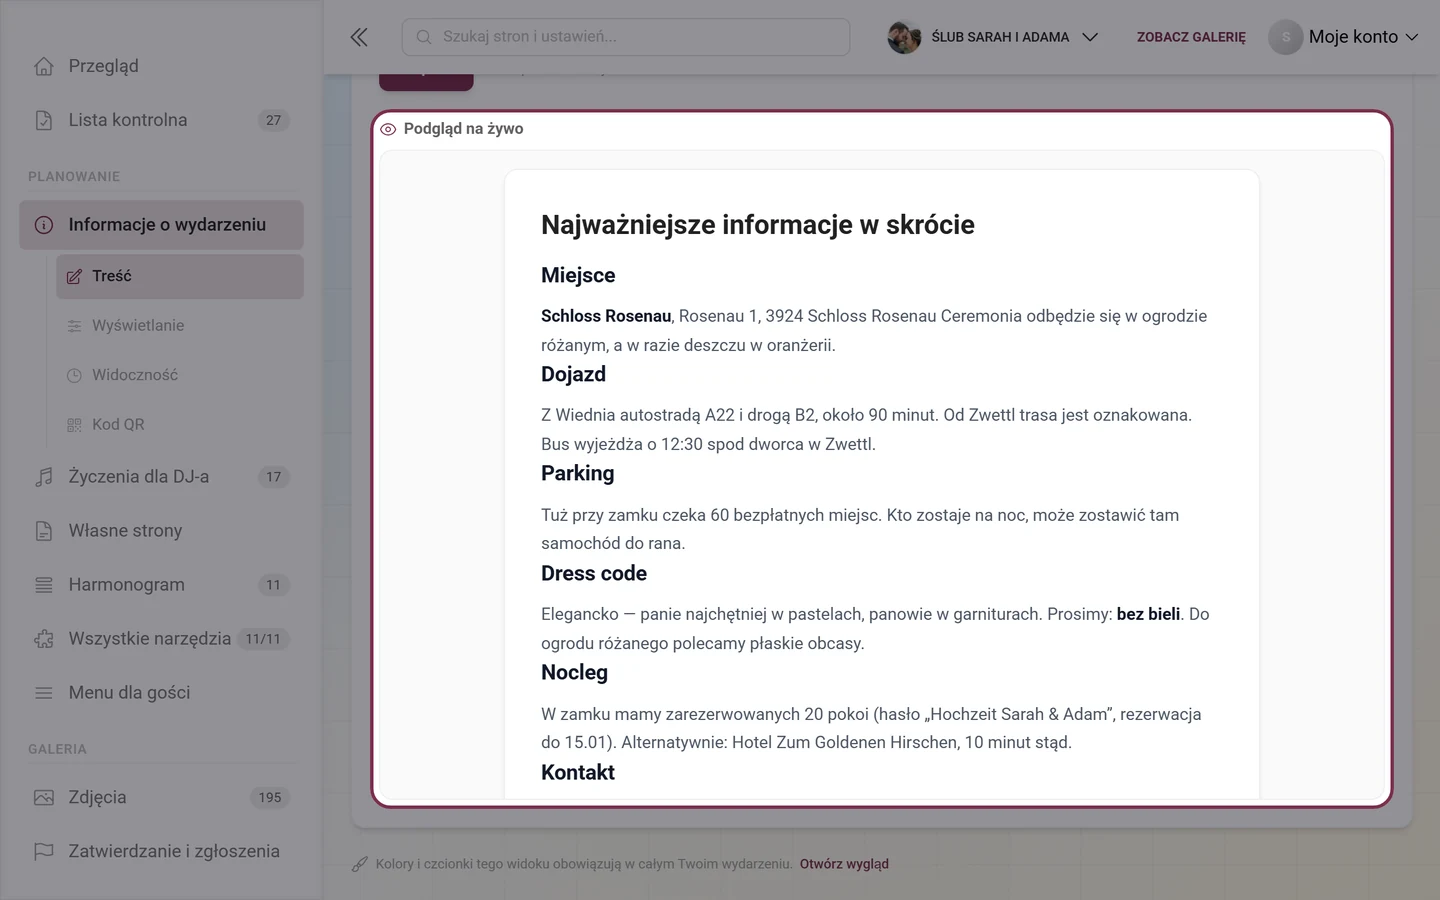Click the eye icon beside Podgląd na żywo
This screenshot has height=900, width=1440.
click(388, 129)
